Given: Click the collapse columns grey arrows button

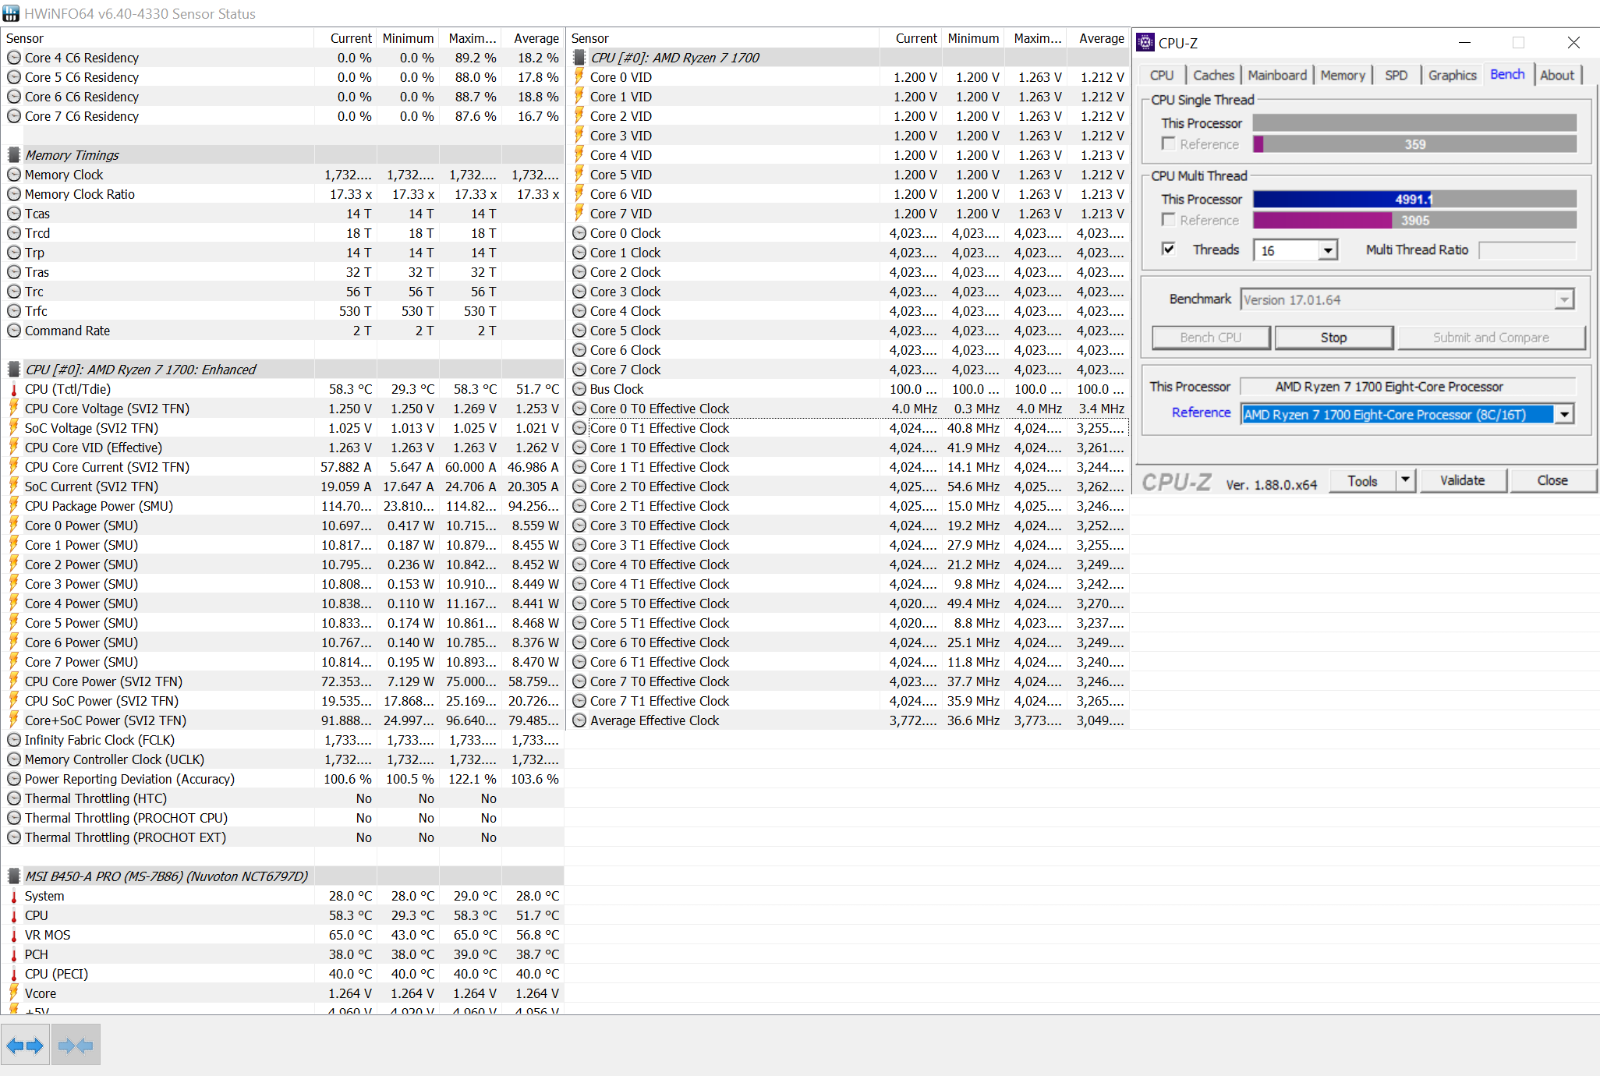Looking at the screenshot, I should tap(76, 1046).
